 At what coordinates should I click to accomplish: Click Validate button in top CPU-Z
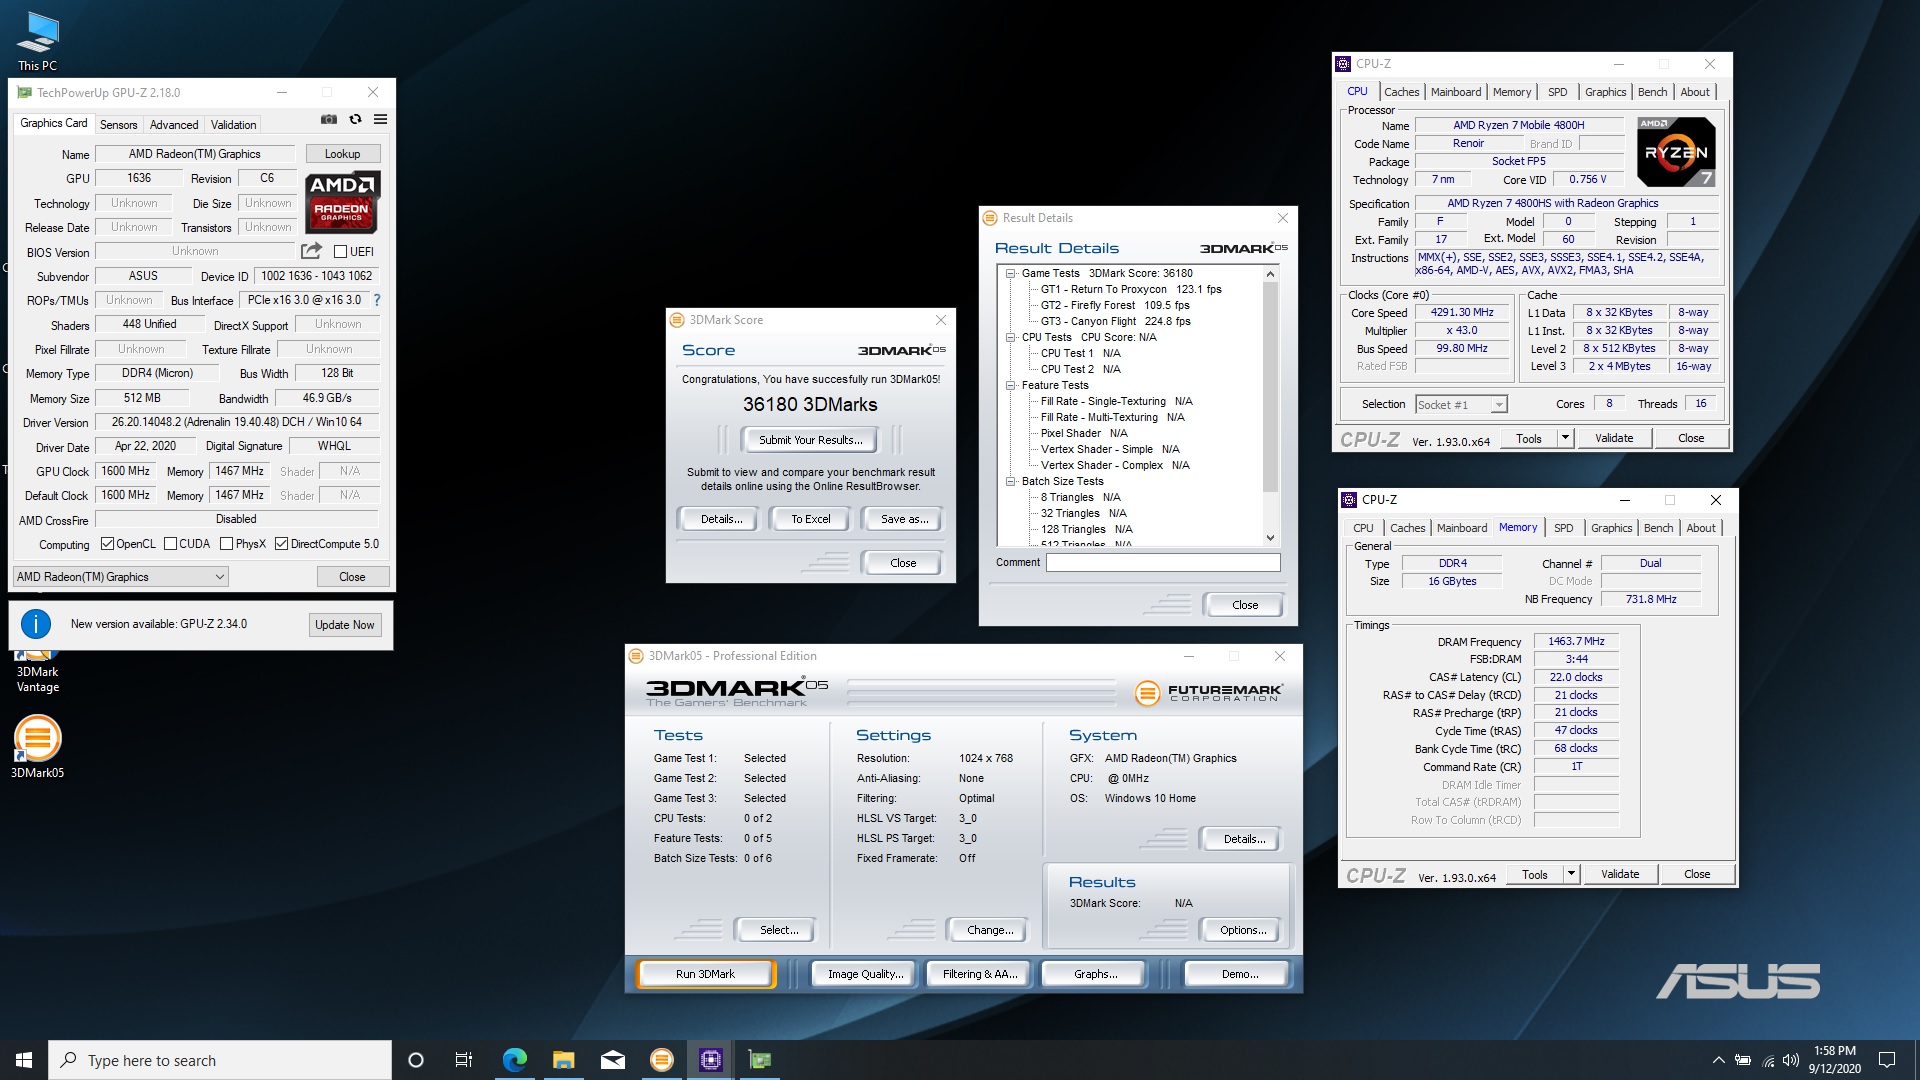[x=1614, y=438]
